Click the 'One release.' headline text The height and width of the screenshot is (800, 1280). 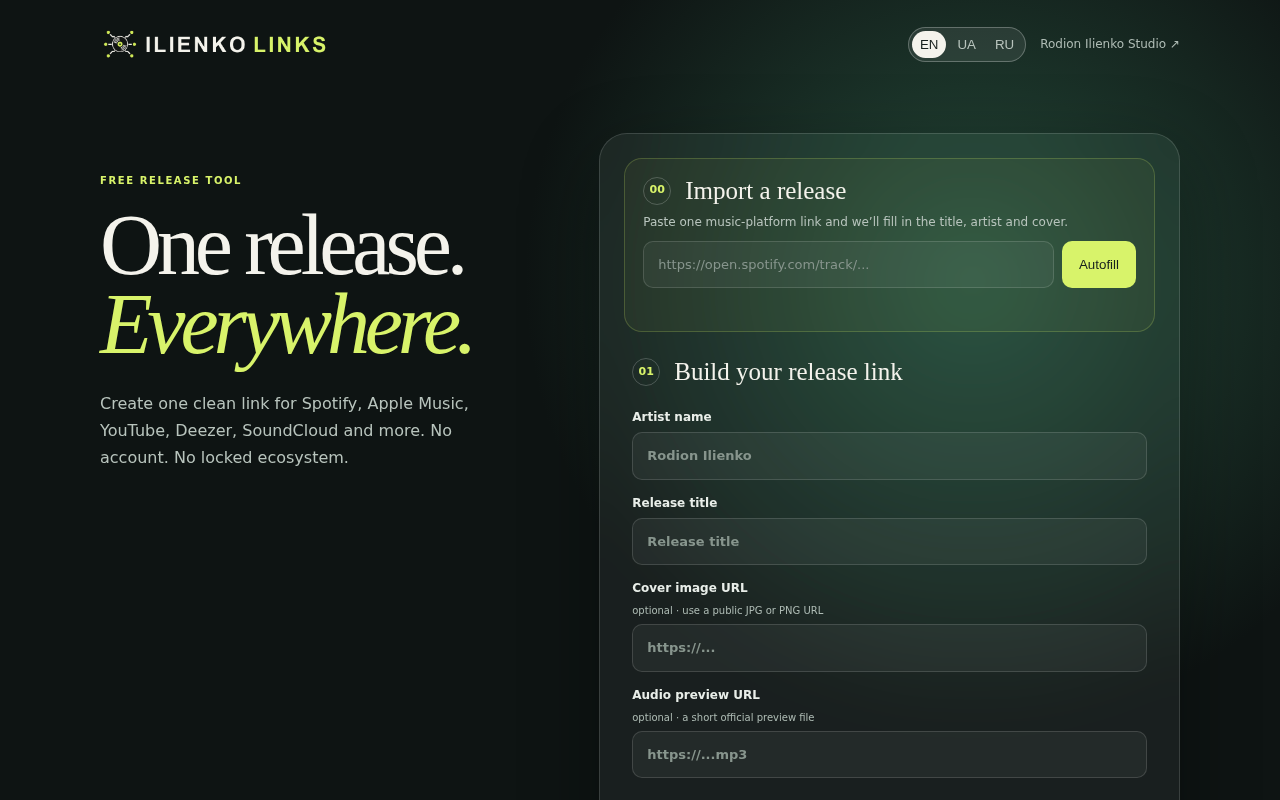pos(282,246)
